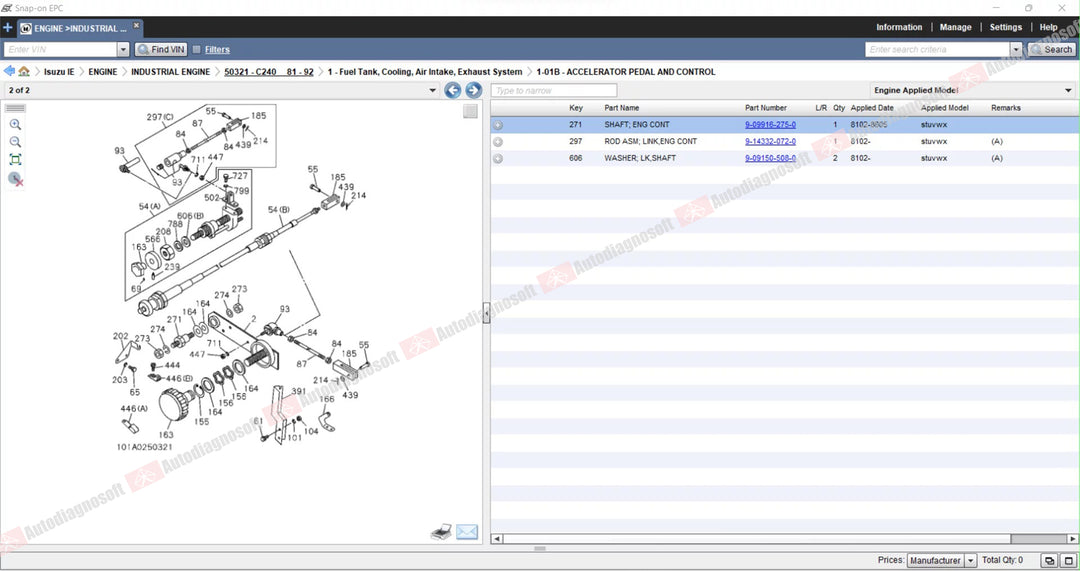Focus the Enter VIN input field
This screenshot has width=1080, height=571.
(x=61, y=50)
